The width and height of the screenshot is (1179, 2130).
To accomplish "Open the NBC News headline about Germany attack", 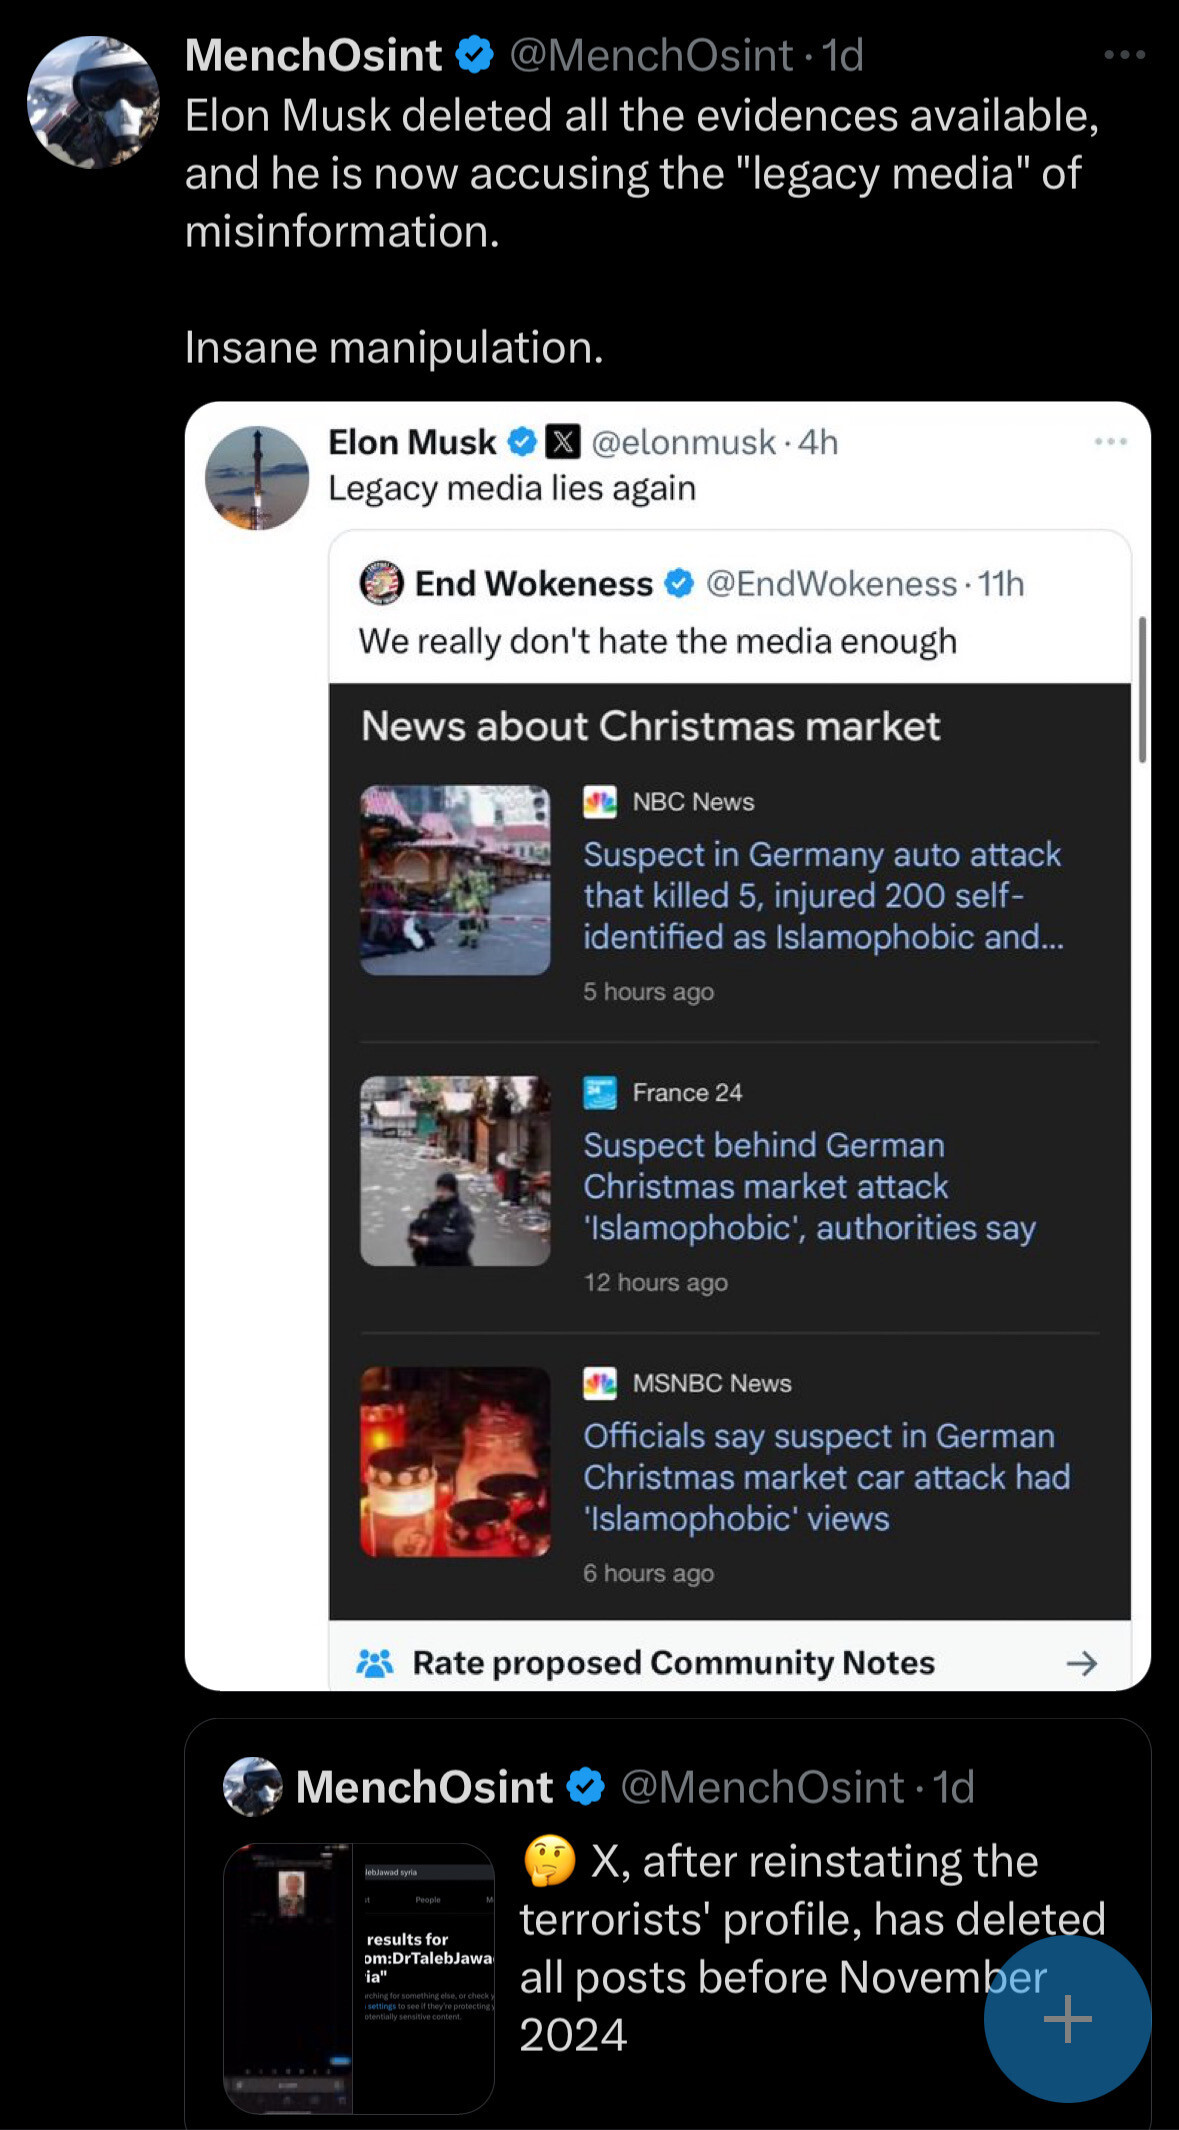I will click(x=822, y=895).
